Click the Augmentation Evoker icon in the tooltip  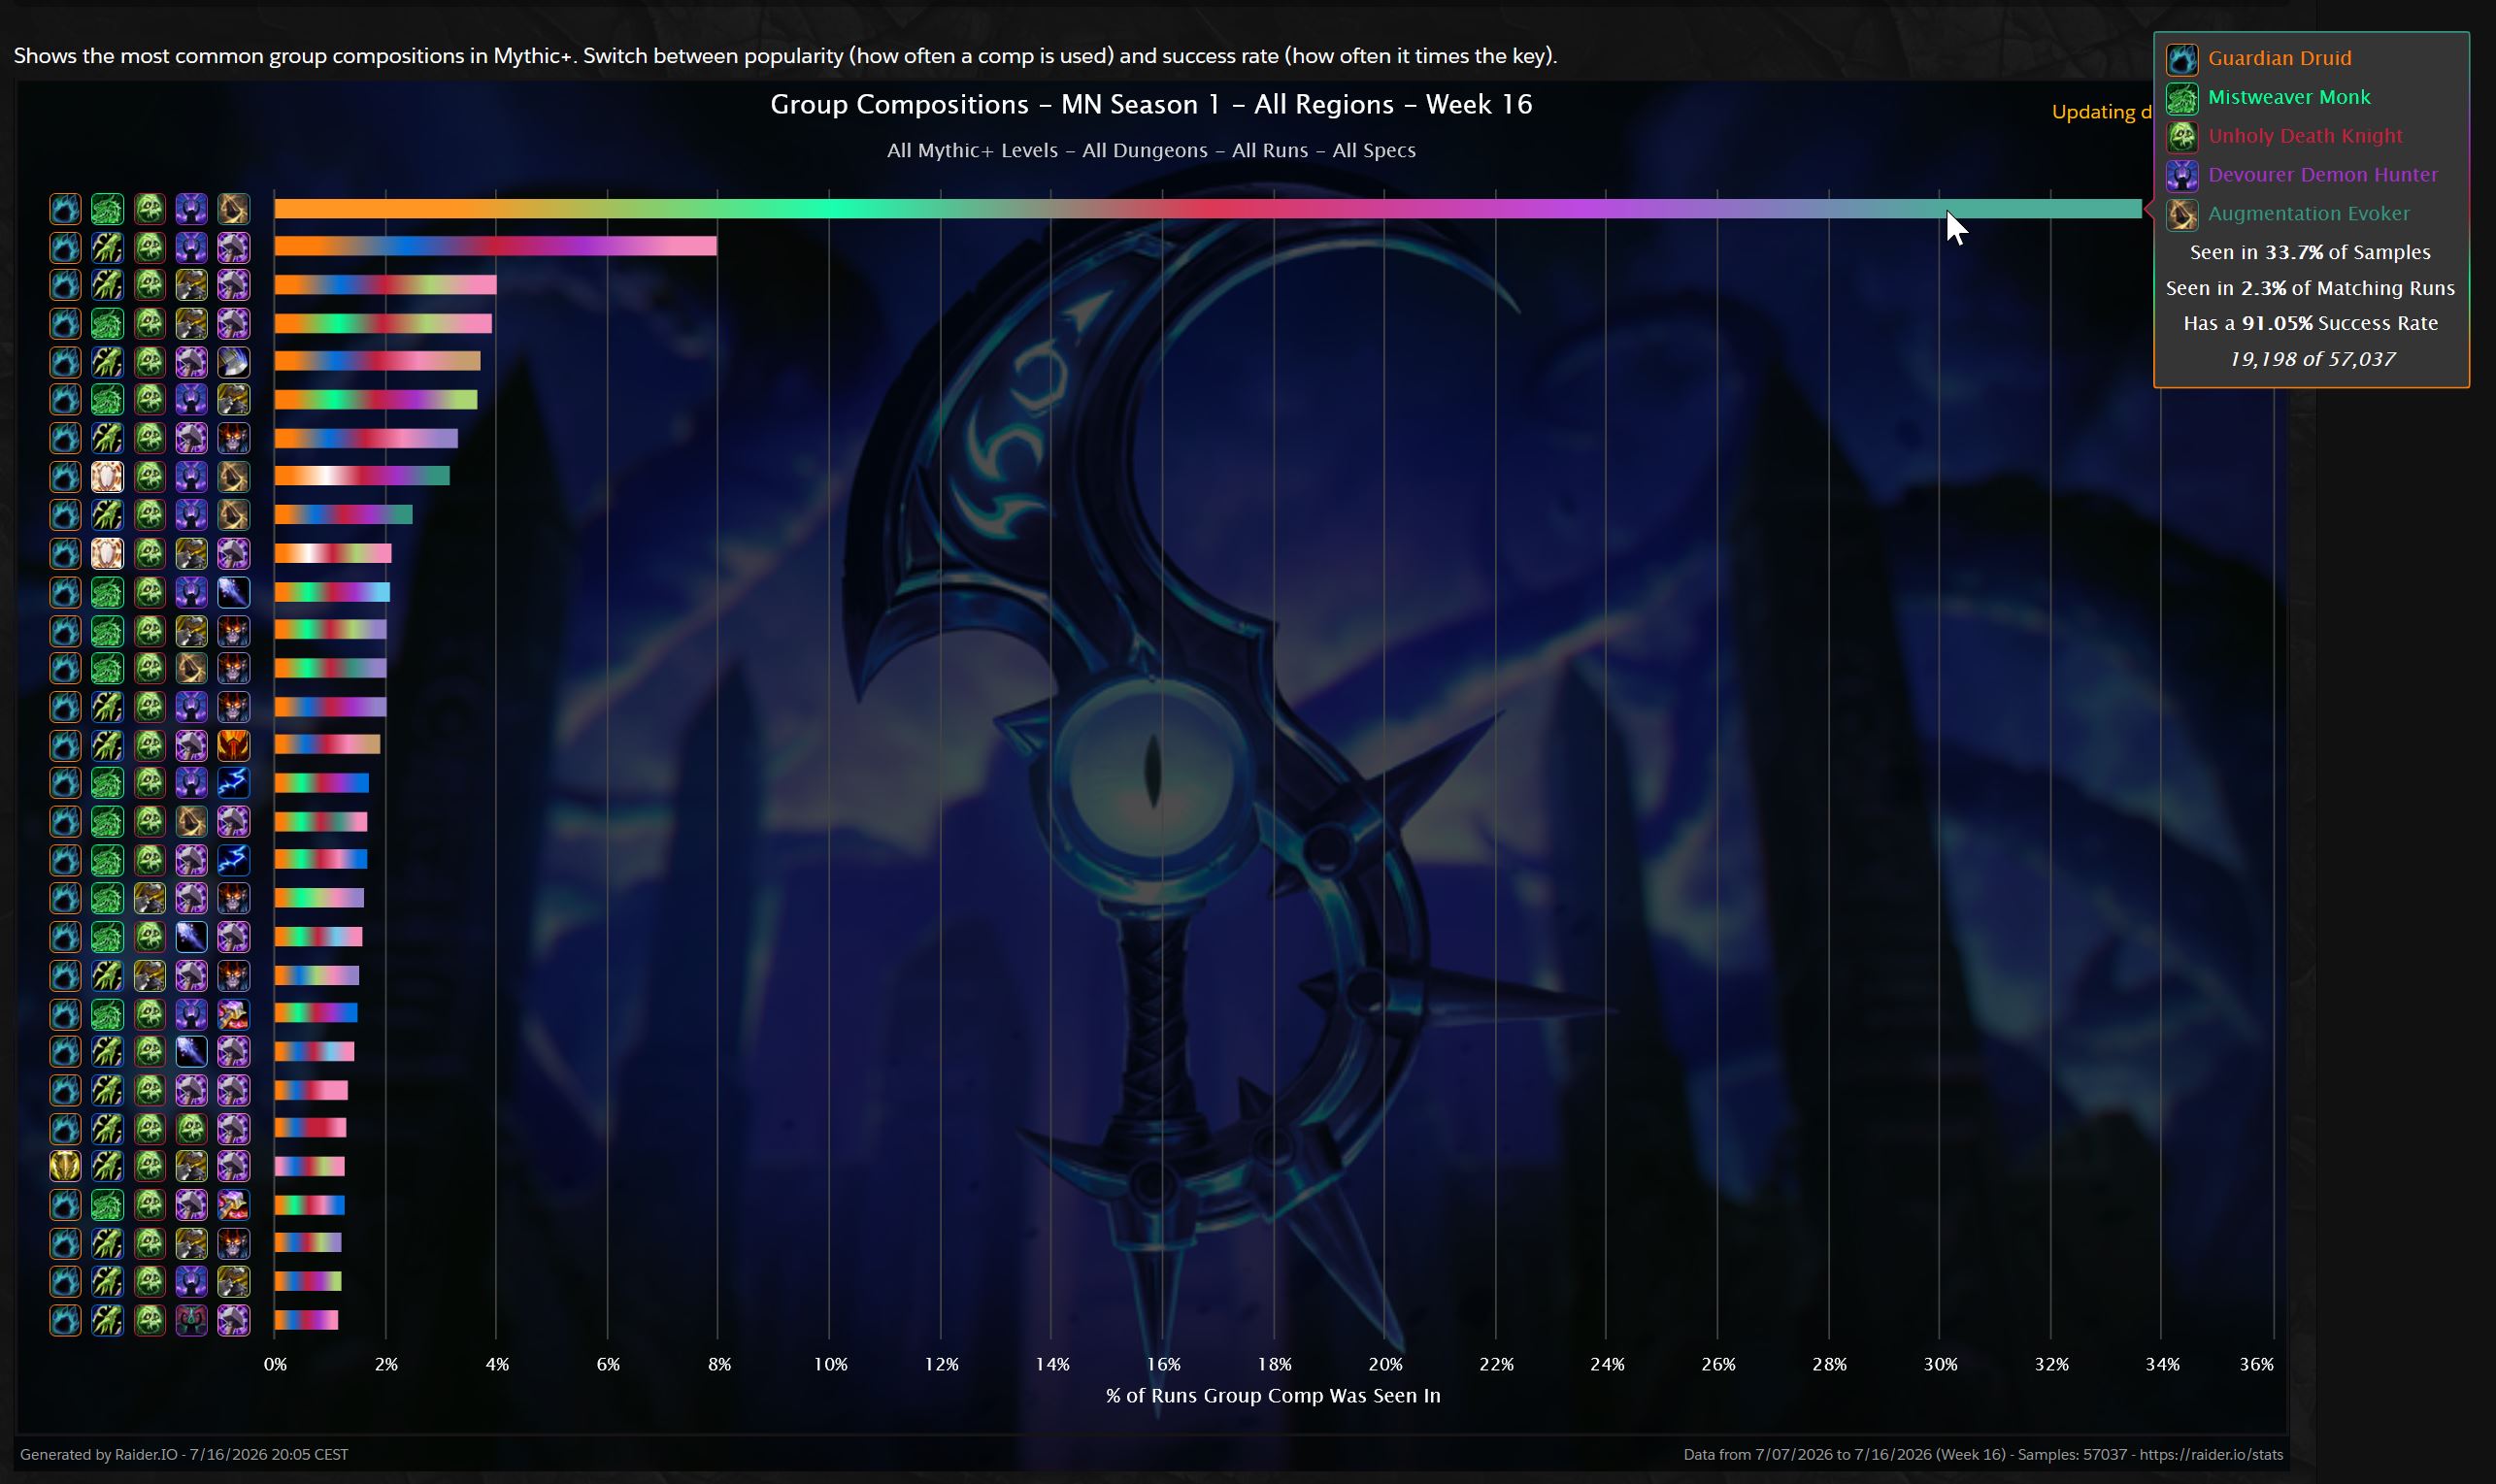[x=2182, y=214]
